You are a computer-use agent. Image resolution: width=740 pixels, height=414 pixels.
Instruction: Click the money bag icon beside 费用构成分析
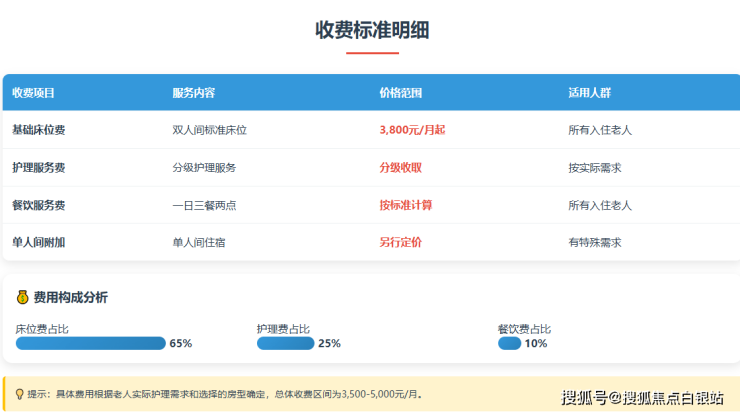point(22,297)
